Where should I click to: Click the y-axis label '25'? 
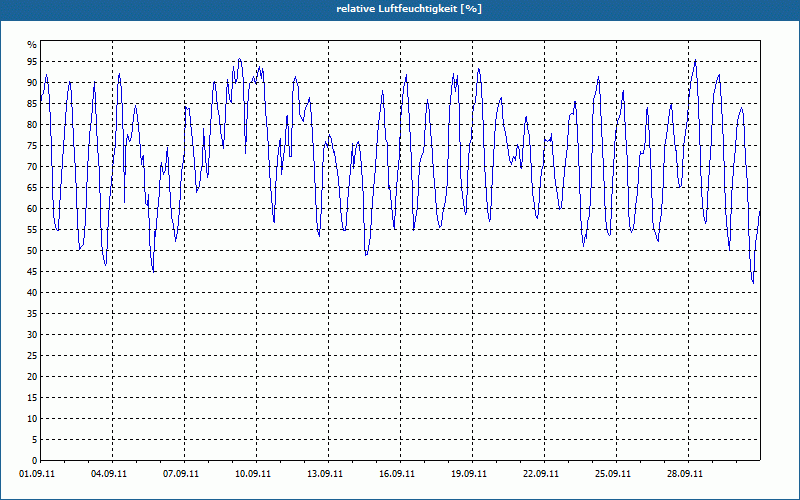(32, 356)
